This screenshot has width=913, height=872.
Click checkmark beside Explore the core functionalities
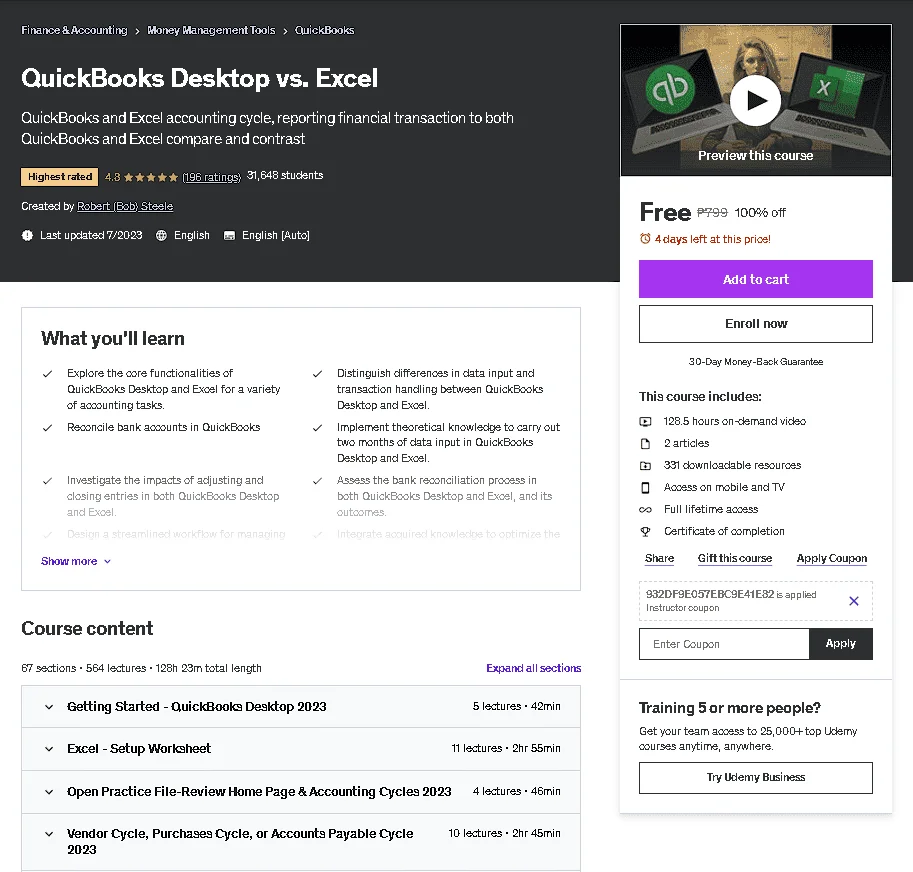(48, 374)
